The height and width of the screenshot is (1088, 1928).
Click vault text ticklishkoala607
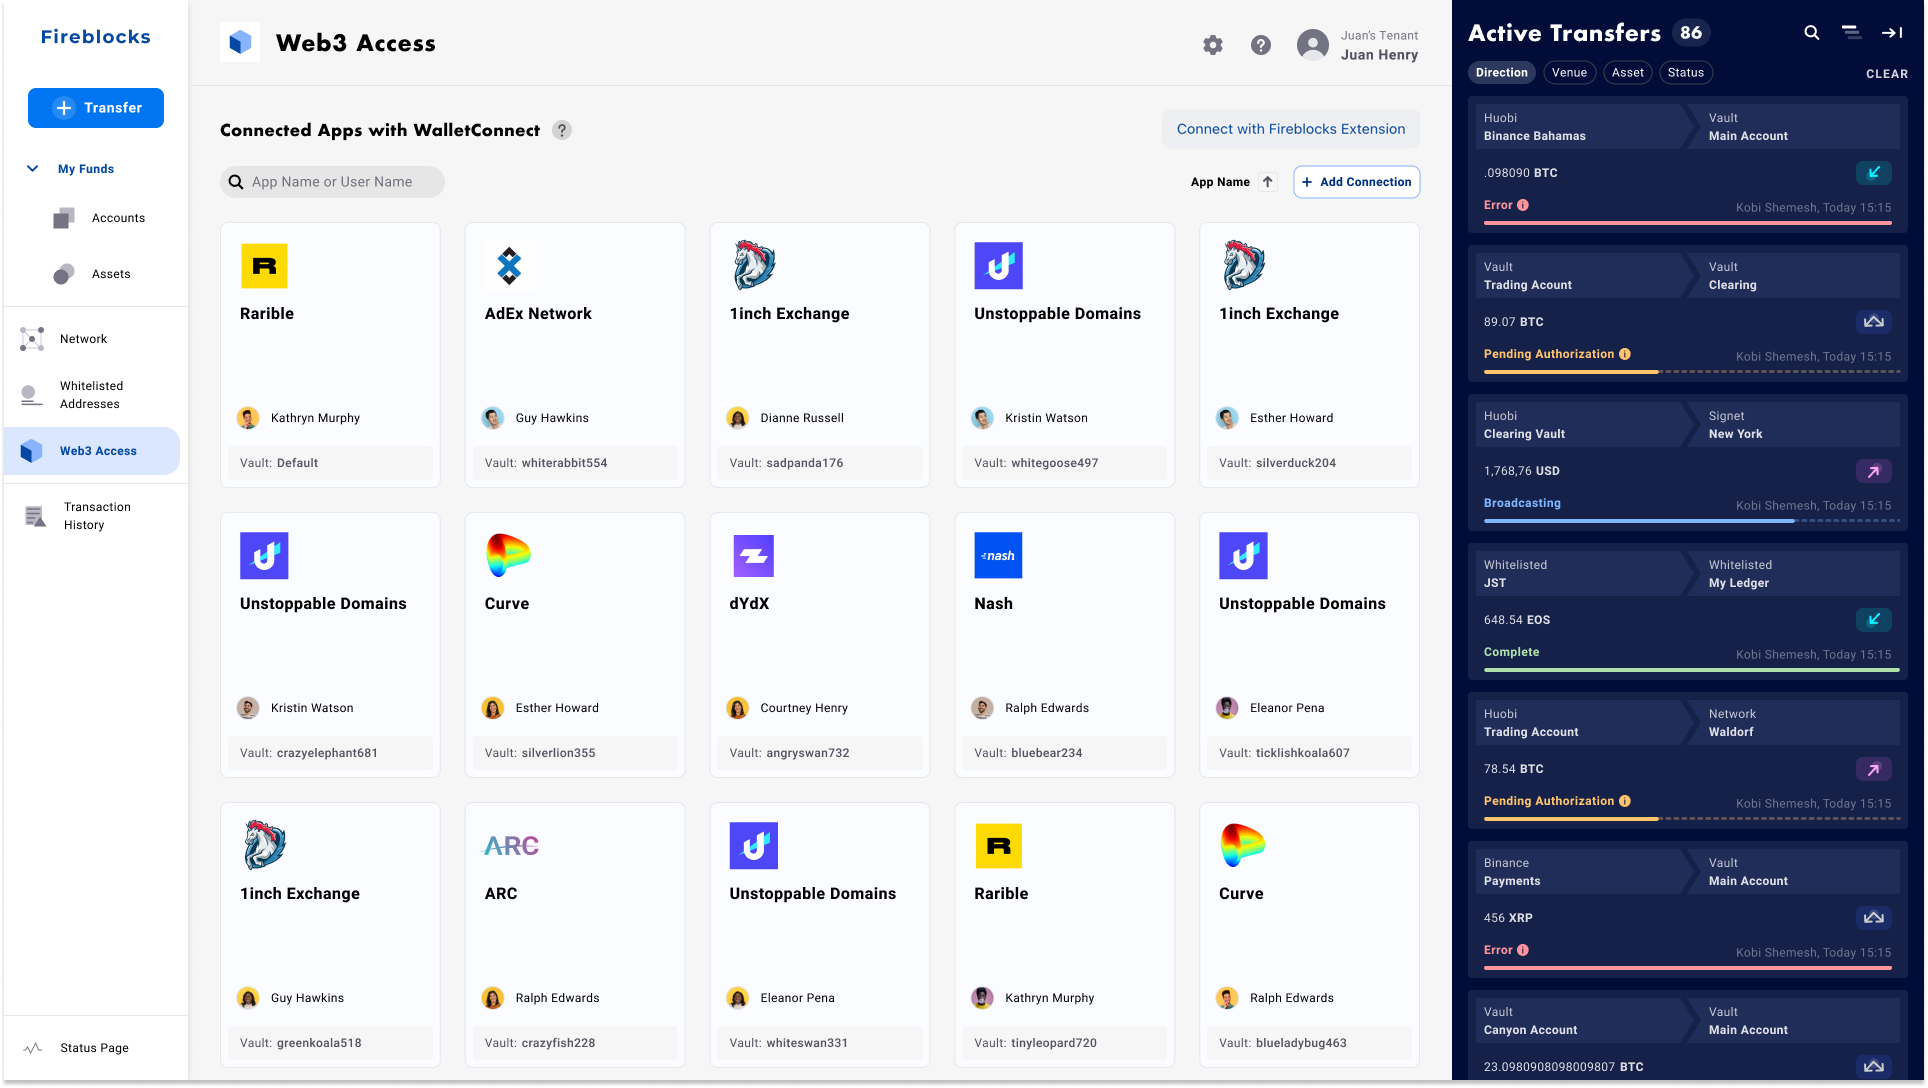click(1302, 753)
